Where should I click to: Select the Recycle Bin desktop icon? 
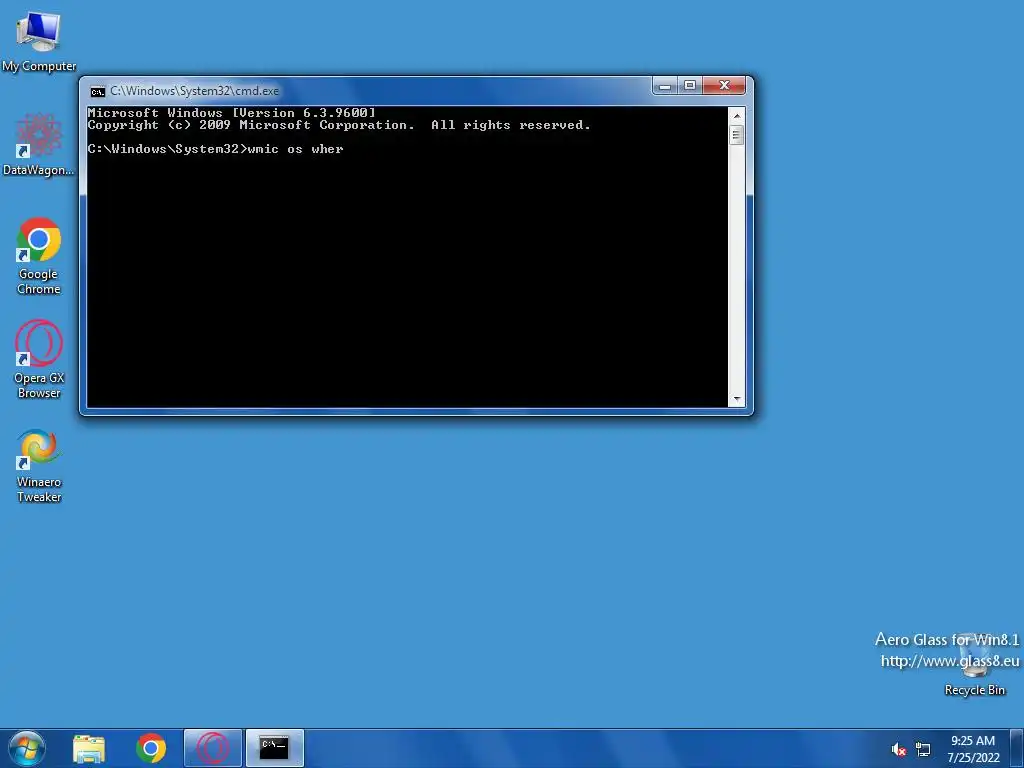pos(974,665)
